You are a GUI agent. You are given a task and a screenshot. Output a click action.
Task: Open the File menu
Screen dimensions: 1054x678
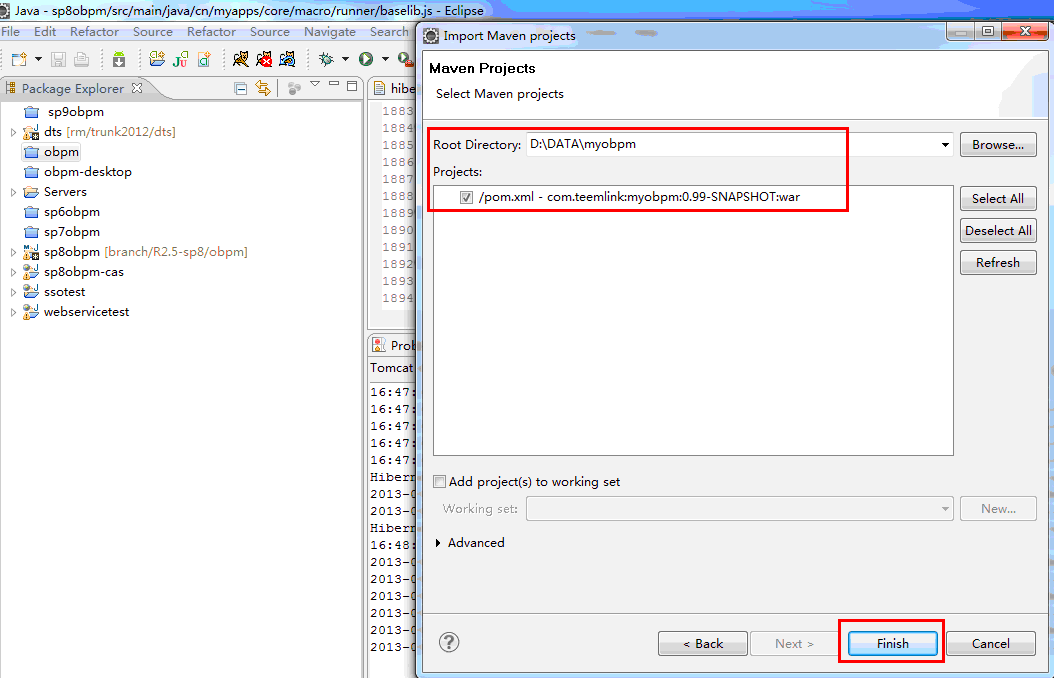tap(11, 32)
